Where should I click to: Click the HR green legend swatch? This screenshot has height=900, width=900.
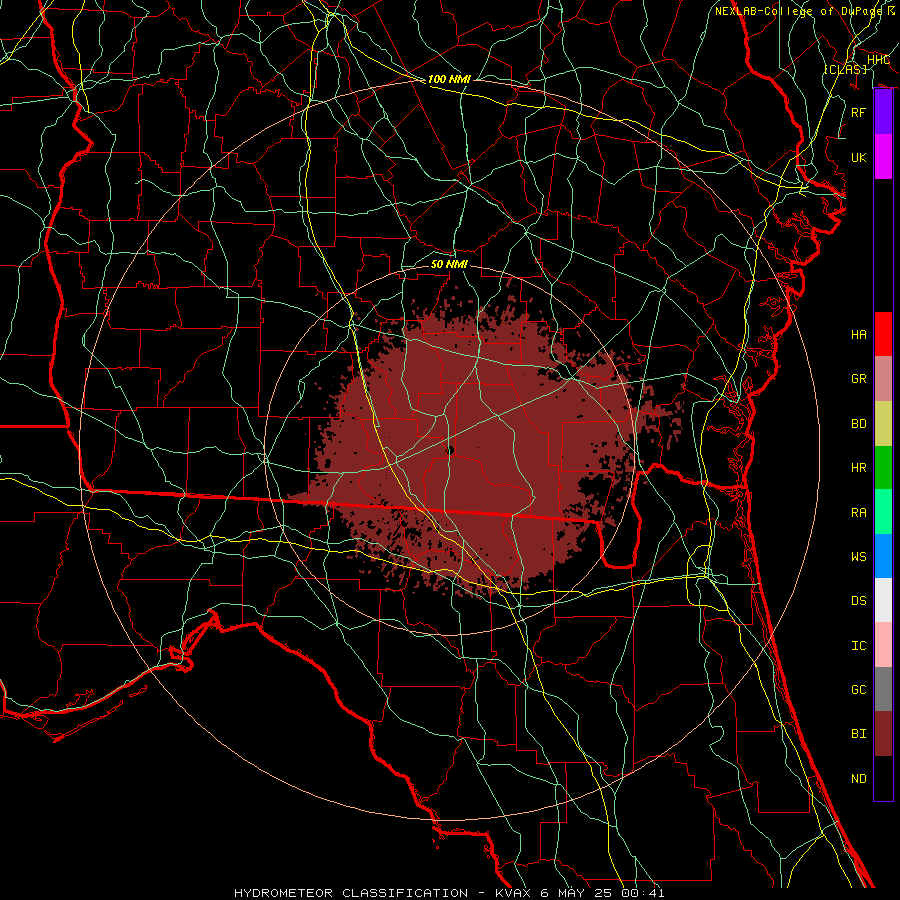tap(883, 468)
